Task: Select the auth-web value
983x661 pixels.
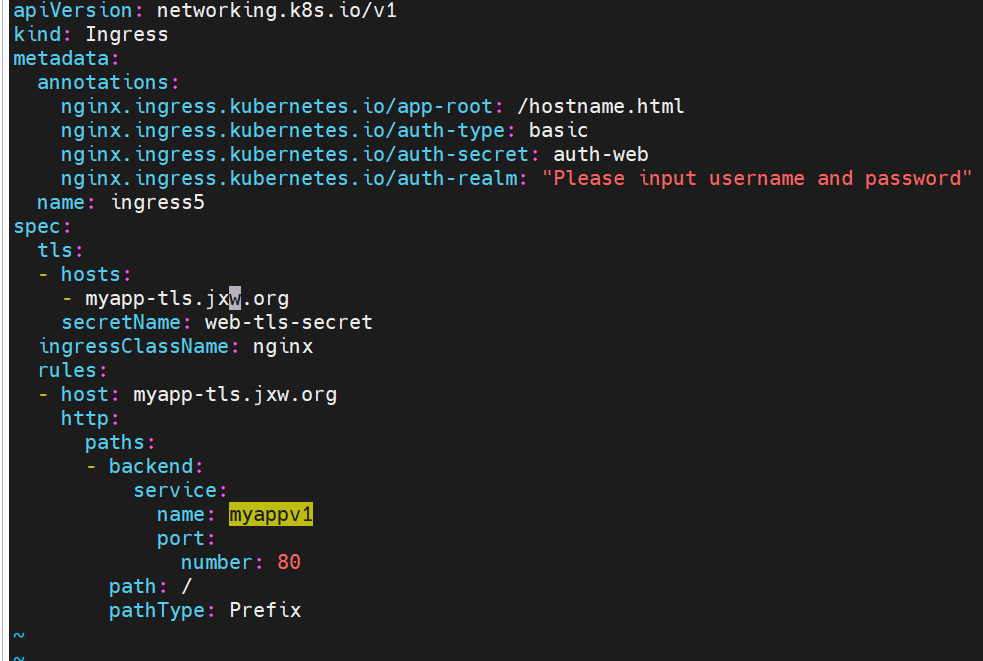Action: (601, 154)
